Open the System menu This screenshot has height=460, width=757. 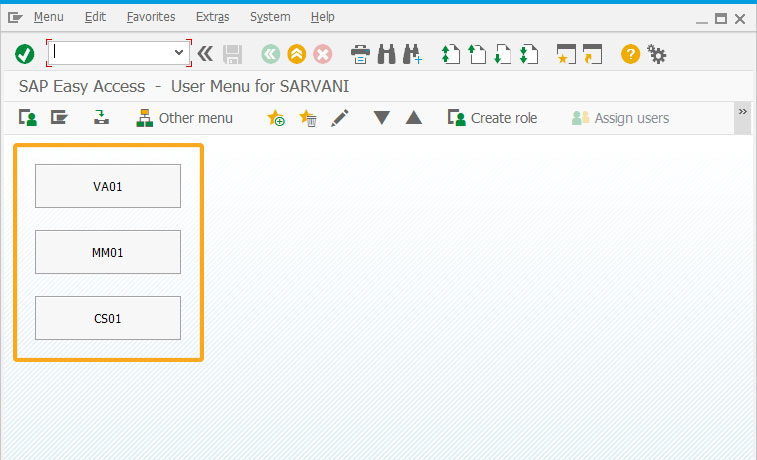270,17
